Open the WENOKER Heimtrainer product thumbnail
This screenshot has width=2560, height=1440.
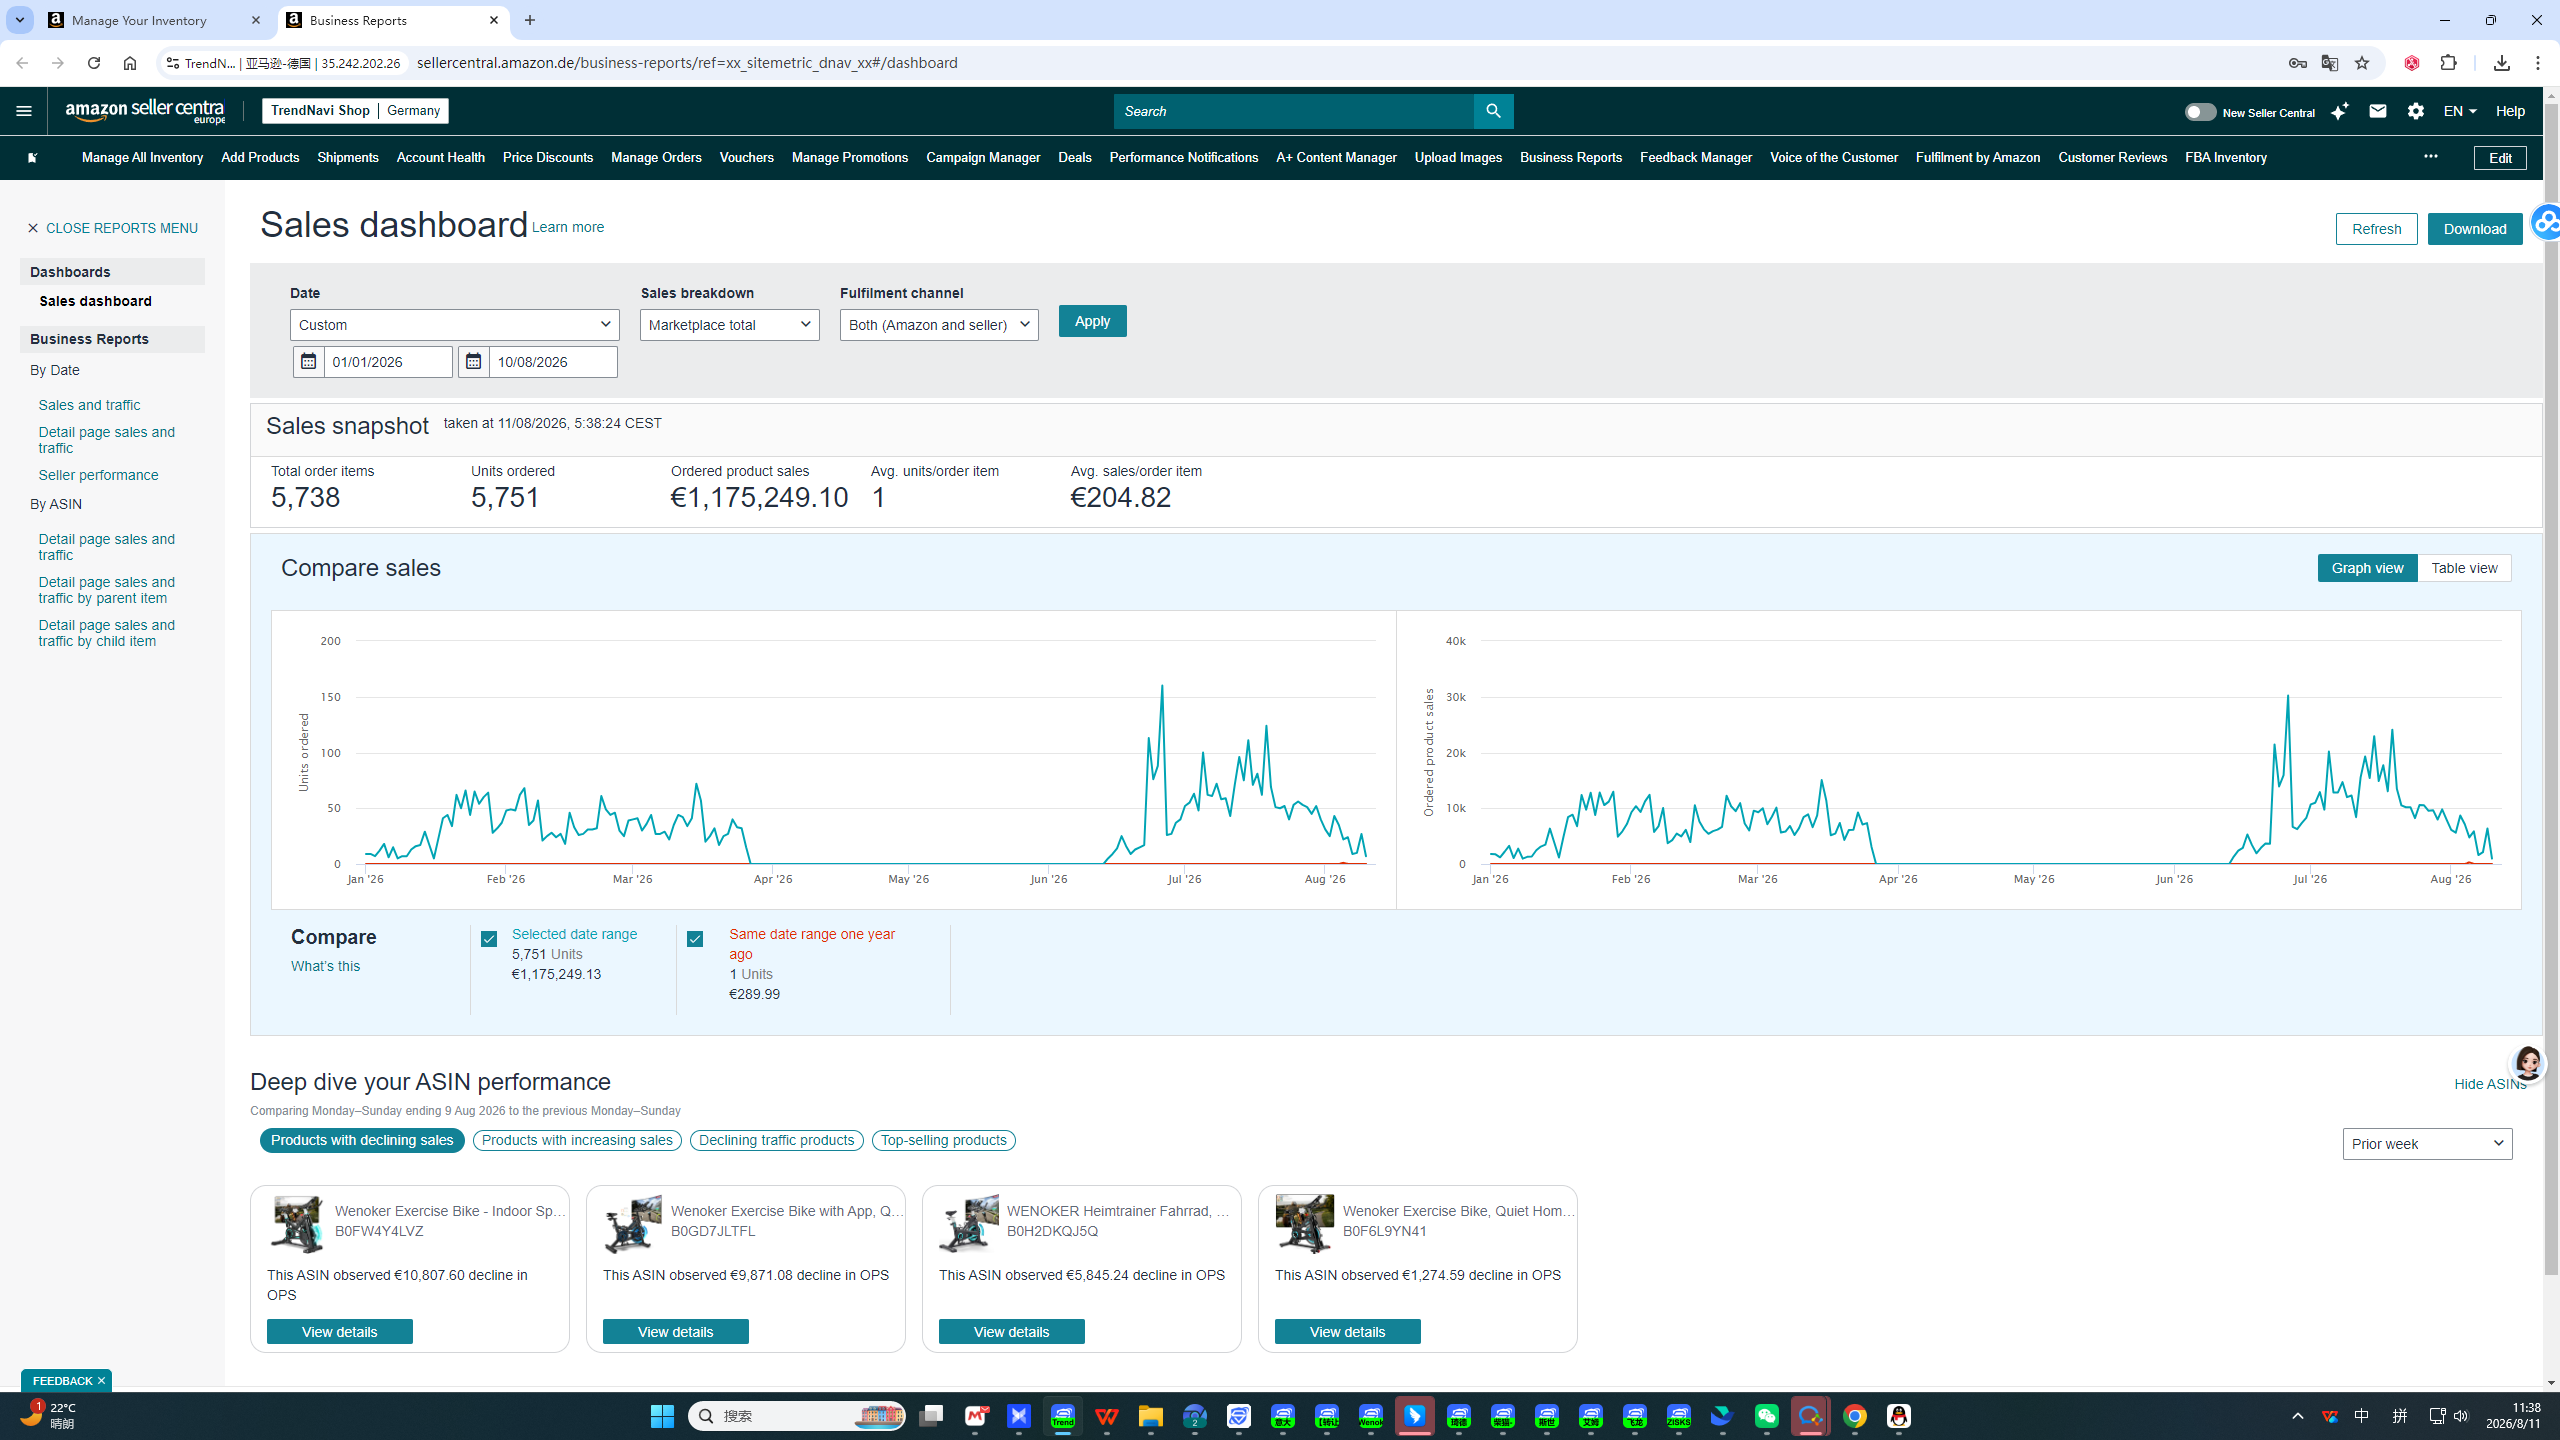[968, 1223]
